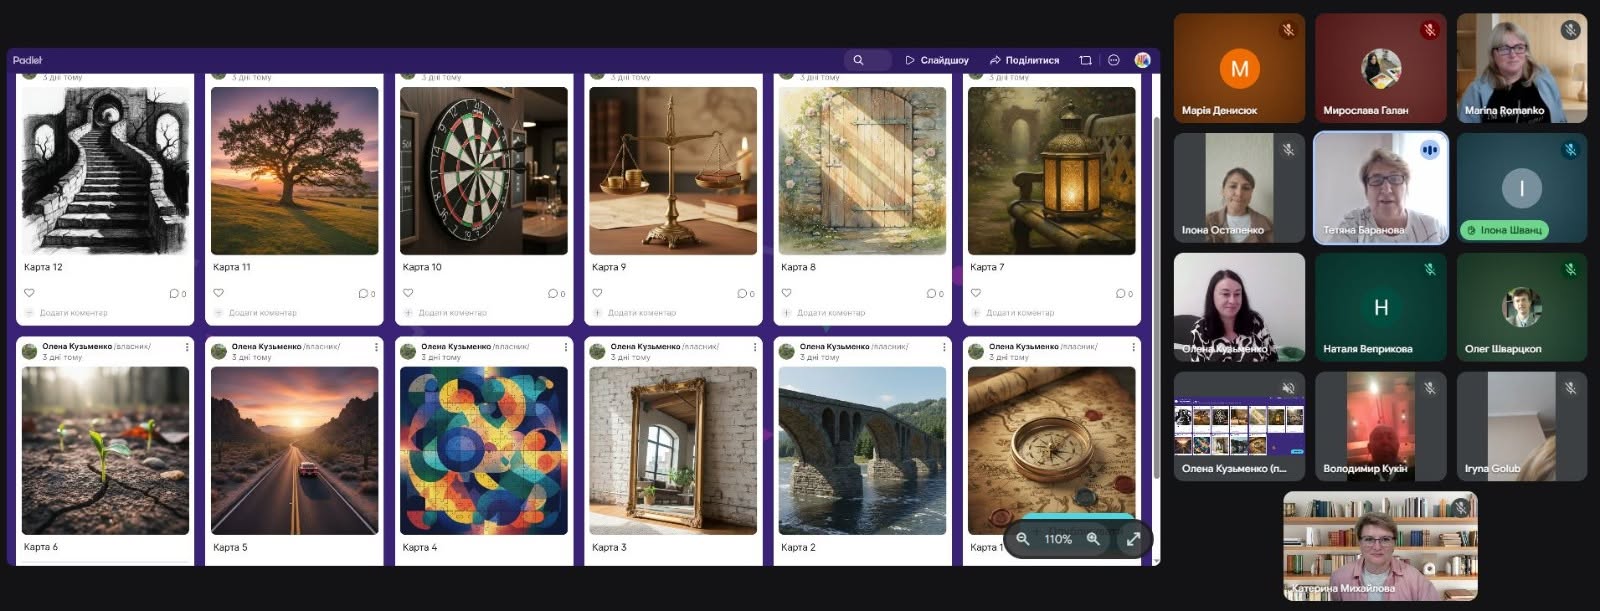Like the Карта 12 post
This screenshot has height=611, width=1600.
pos(29,293)
